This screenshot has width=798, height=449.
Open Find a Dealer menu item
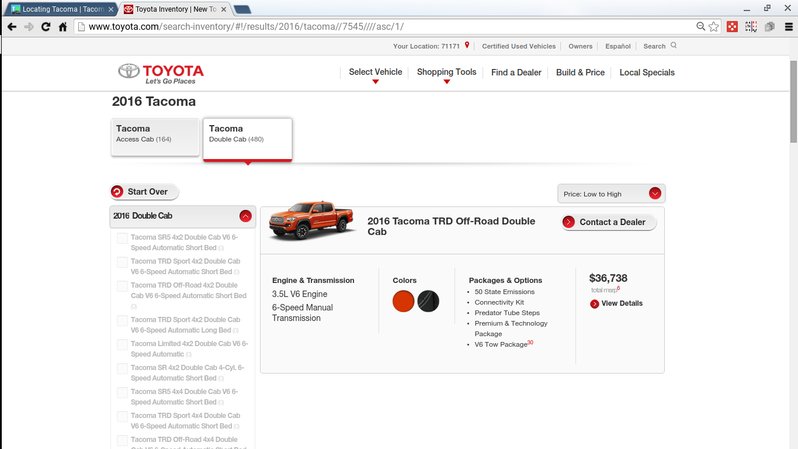coord(516,72)
